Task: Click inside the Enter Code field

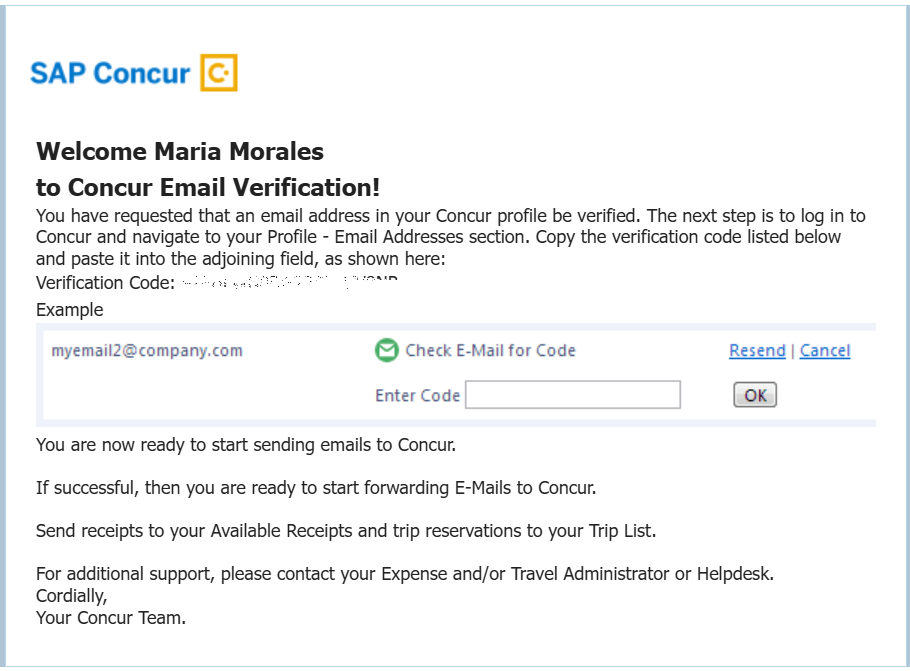Action: (573, 395)
